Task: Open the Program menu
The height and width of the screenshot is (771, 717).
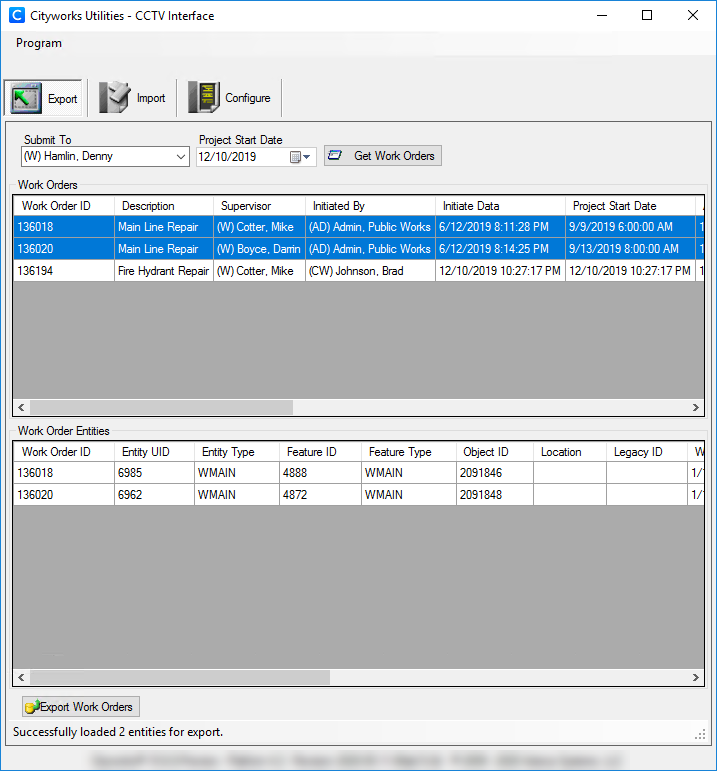Action: pos(39,43)
